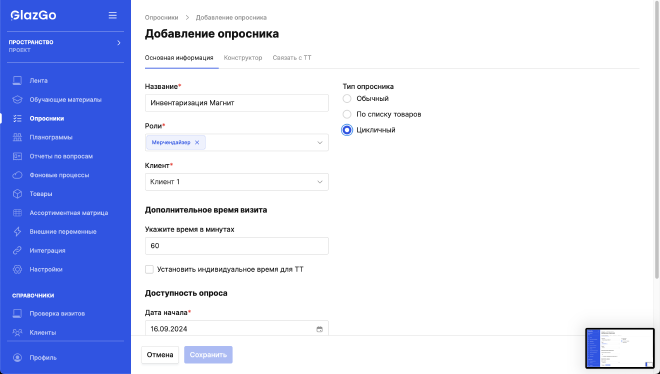Expand the Пространство project switcher chevron
This screenshot has height=374, width=660.
(119, 42)
